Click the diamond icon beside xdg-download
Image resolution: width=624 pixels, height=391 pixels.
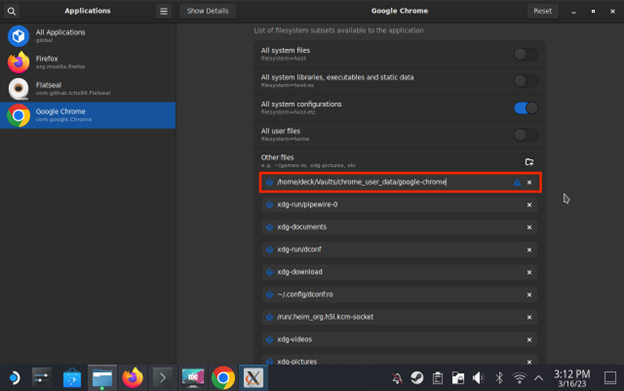pos(269,272)
